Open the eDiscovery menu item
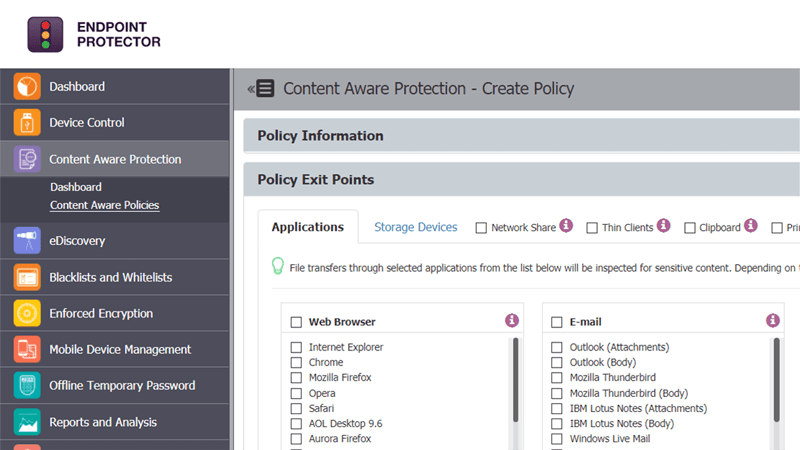Image resolution: width=800 pixels, height=450 pixels. point(77,240)
